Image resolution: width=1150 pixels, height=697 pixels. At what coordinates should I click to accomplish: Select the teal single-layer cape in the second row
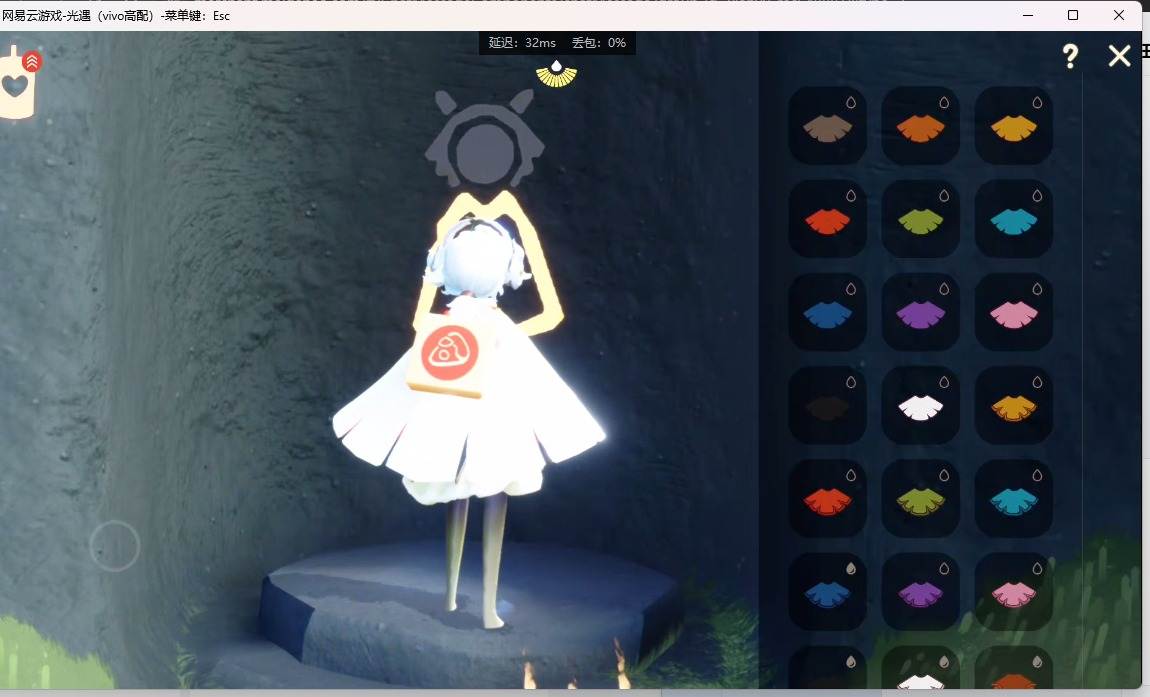pos(1014,219)
